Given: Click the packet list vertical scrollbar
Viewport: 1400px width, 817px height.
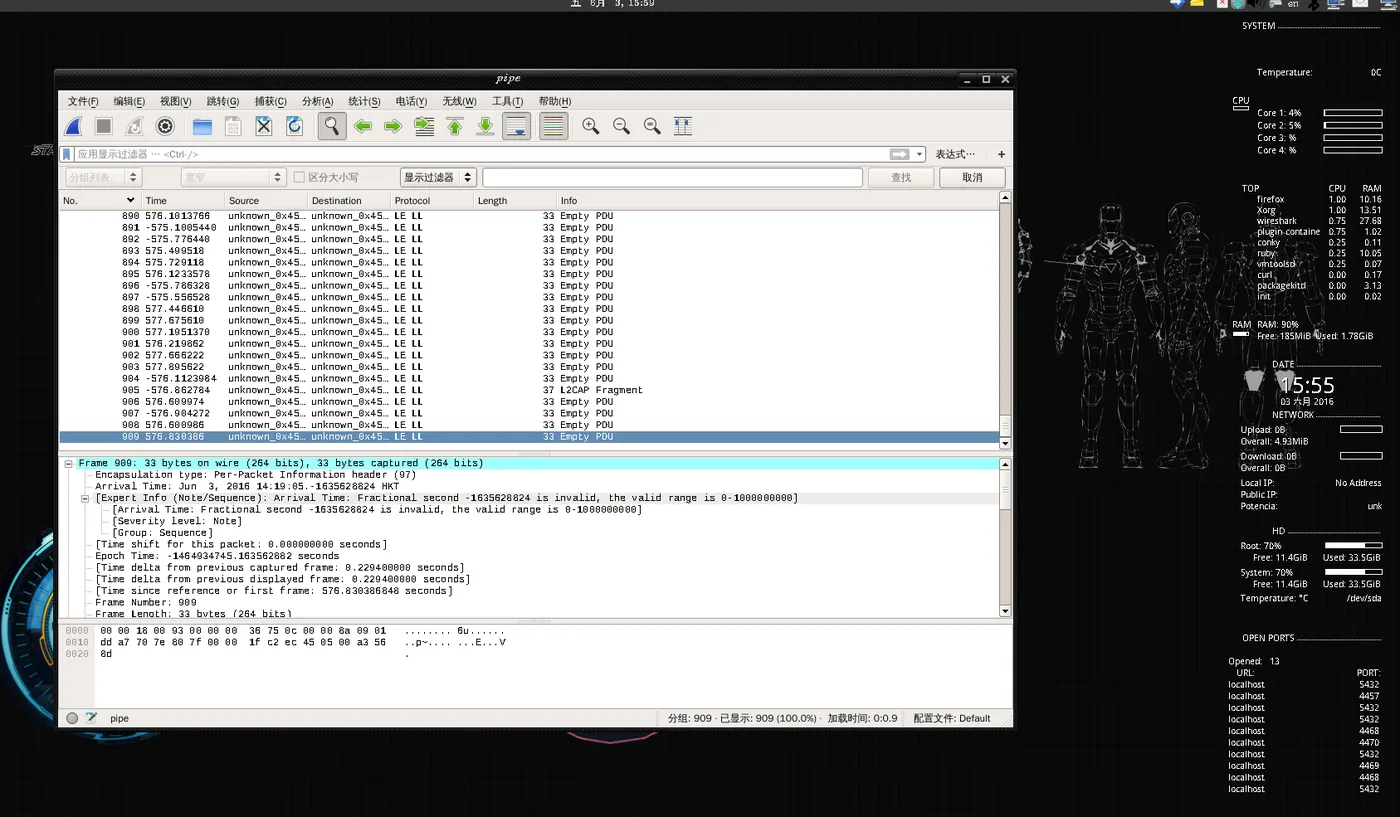Looking at the screenshot, I should click(1005, 319).
